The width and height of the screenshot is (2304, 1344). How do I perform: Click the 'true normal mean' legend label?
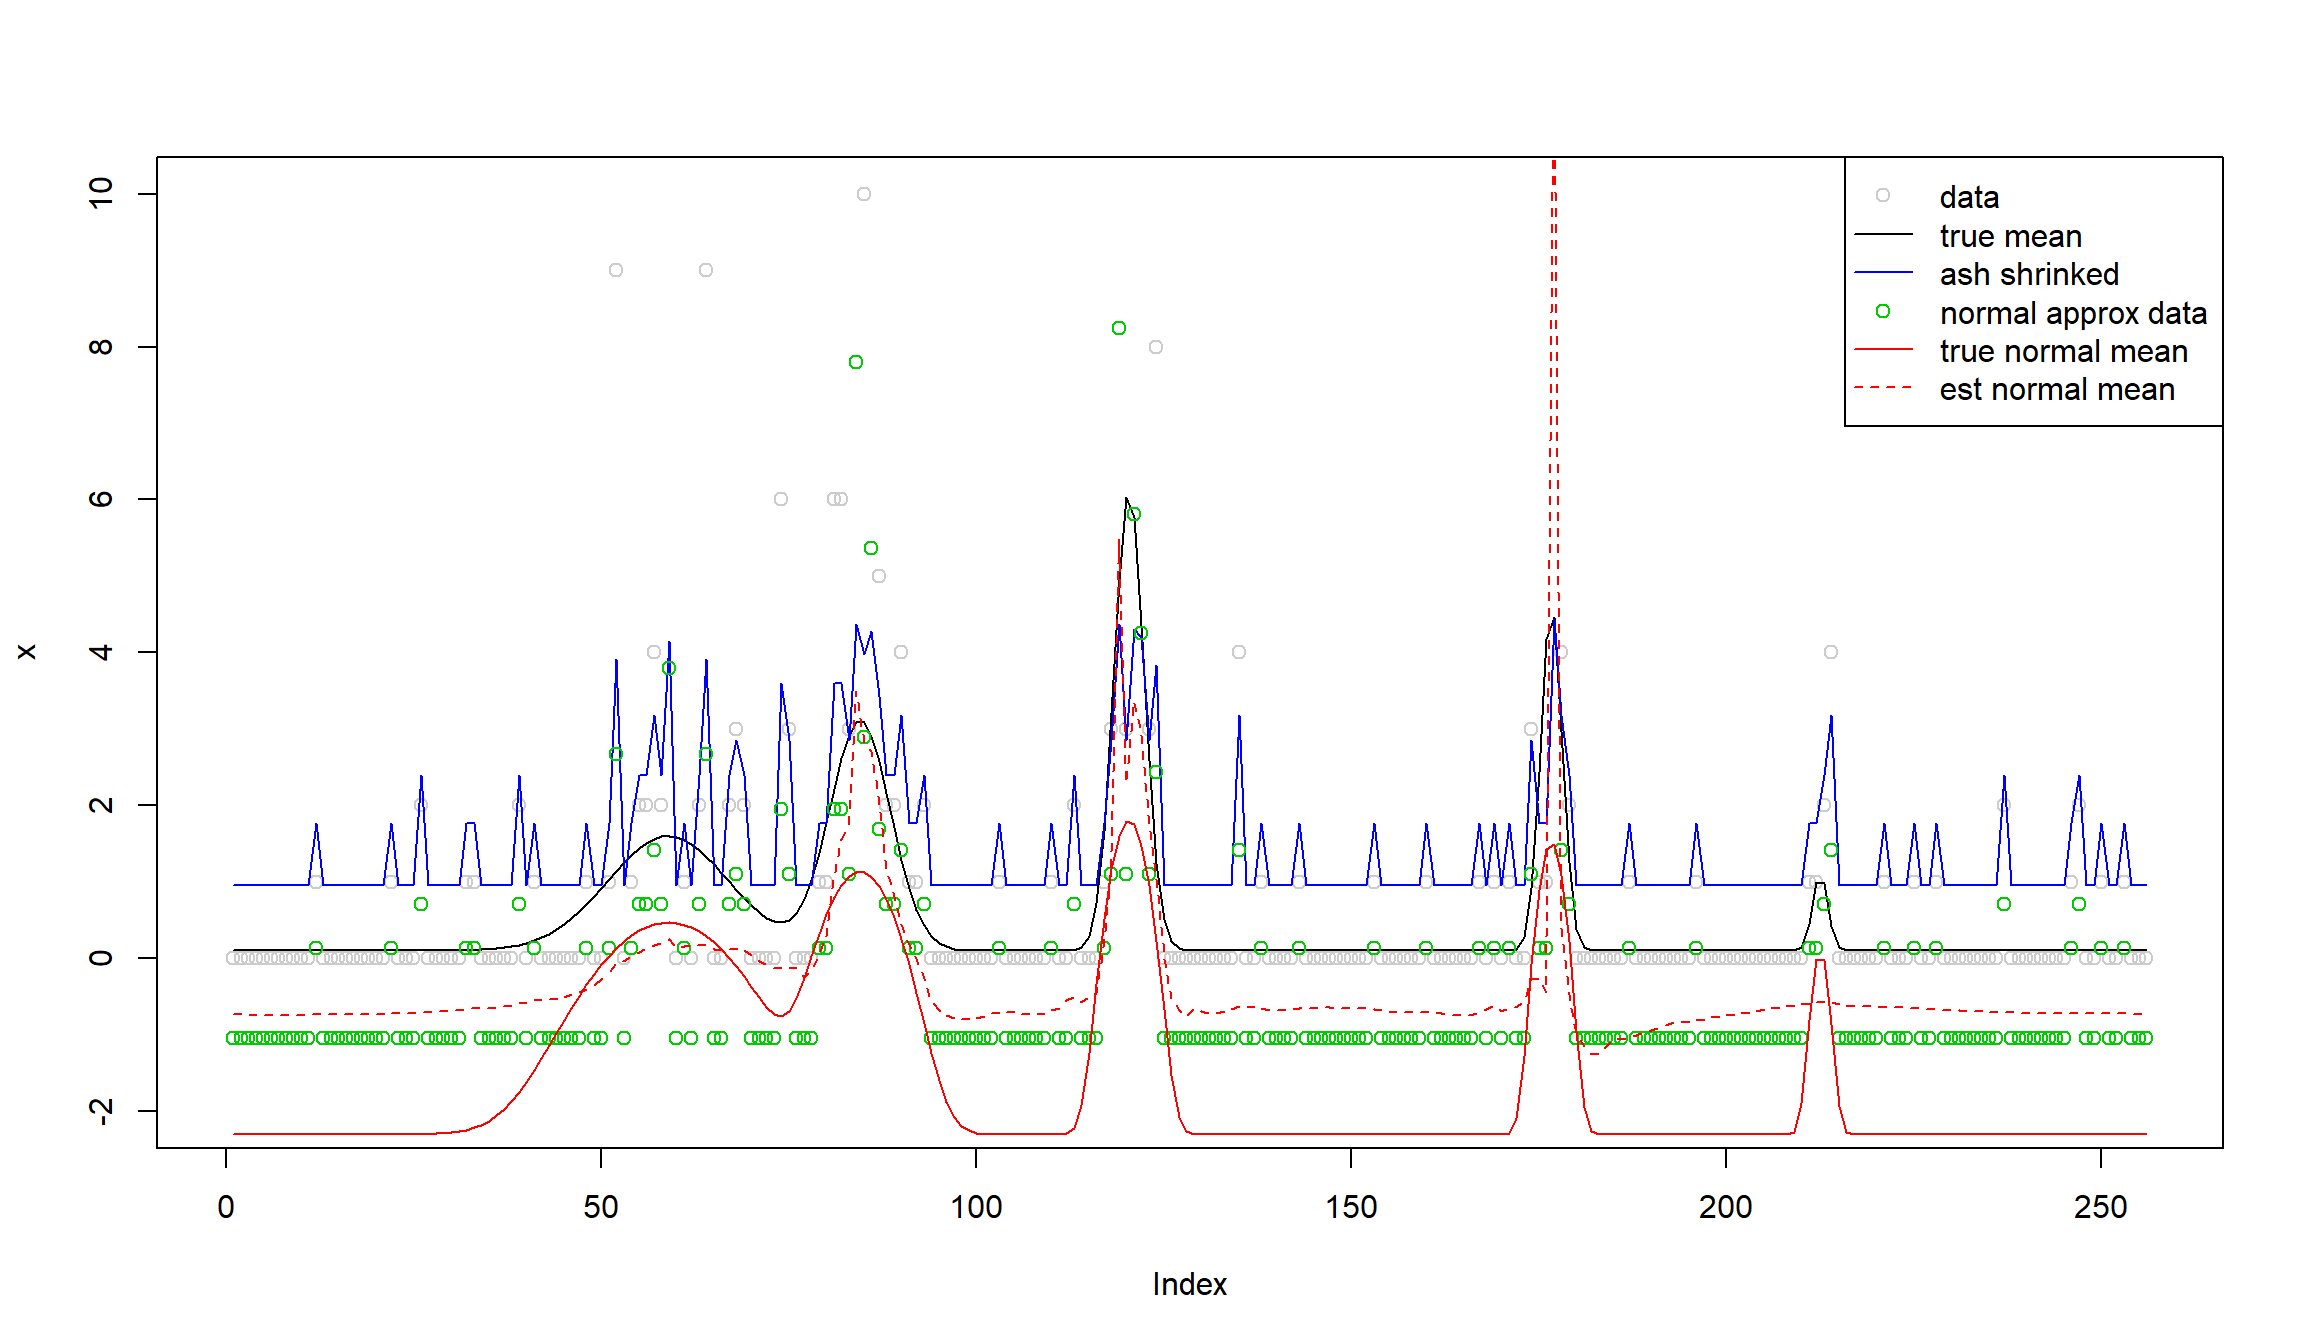pos(2063,351)
